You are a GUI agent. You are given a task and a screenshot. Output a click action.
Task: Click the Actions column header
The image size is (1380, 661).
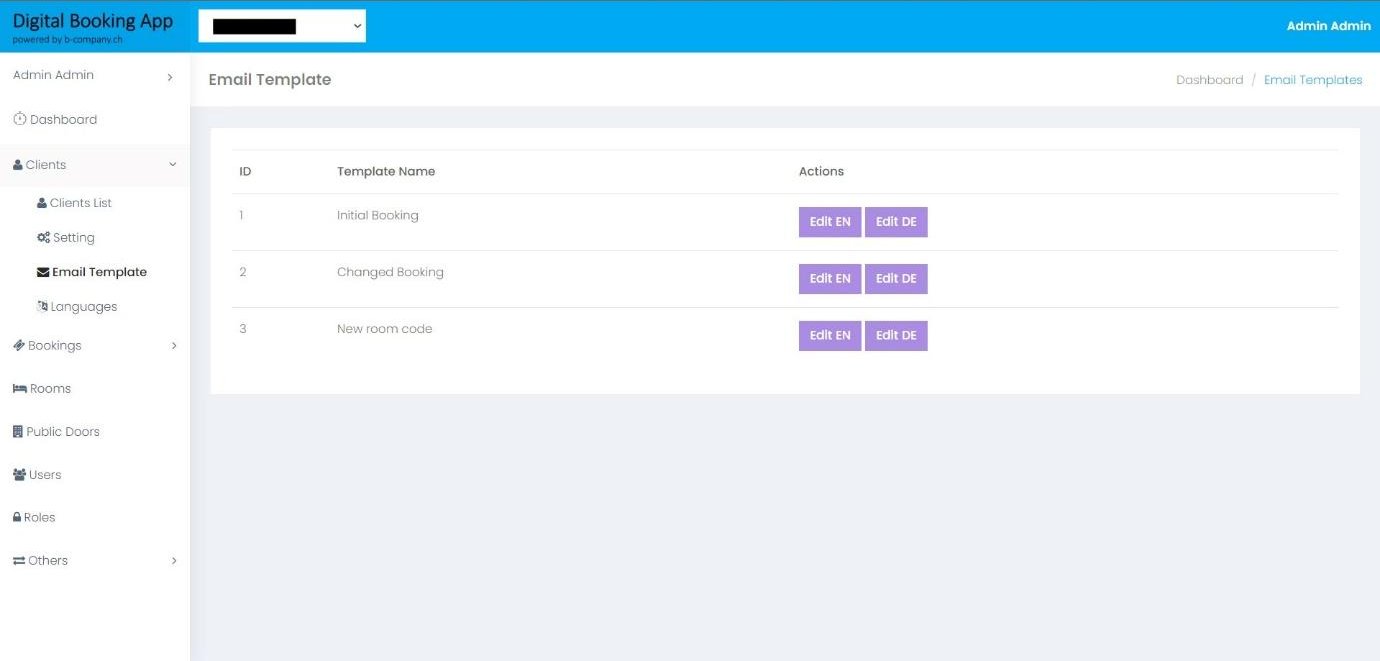tap(821, 171)
